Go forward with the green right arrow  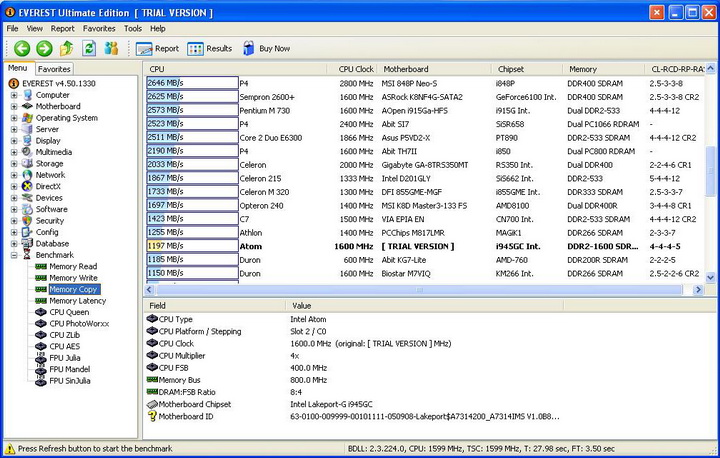point(45,48)
